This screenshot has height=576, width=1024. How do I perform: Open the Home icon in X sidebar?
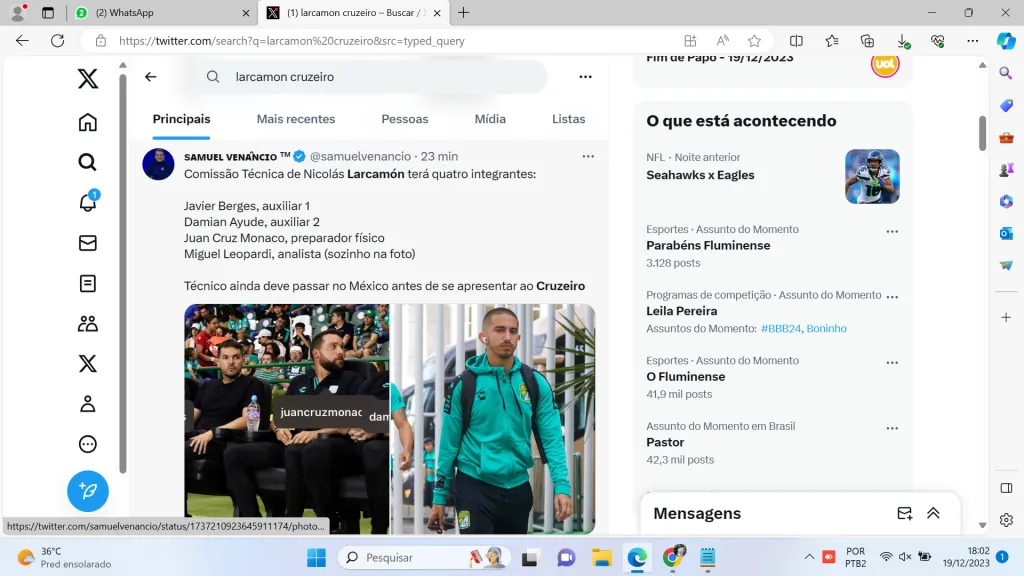88,122
